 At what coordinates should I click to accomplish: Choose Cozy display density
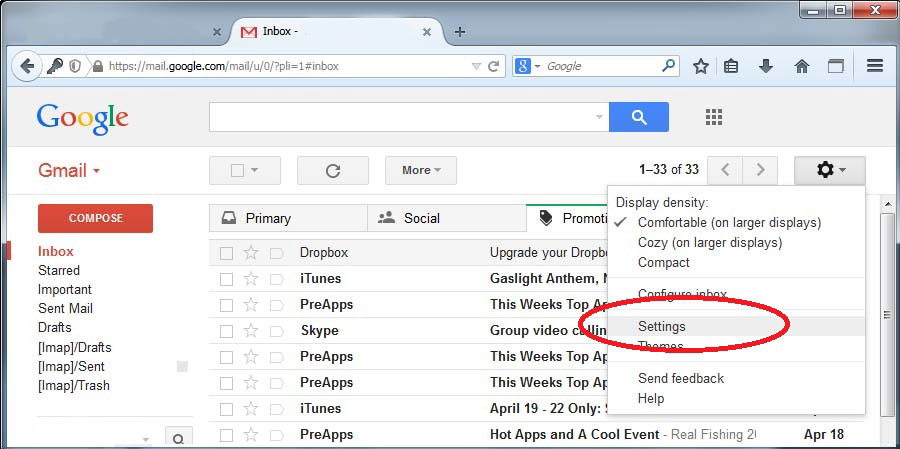[x=710, y=242]
